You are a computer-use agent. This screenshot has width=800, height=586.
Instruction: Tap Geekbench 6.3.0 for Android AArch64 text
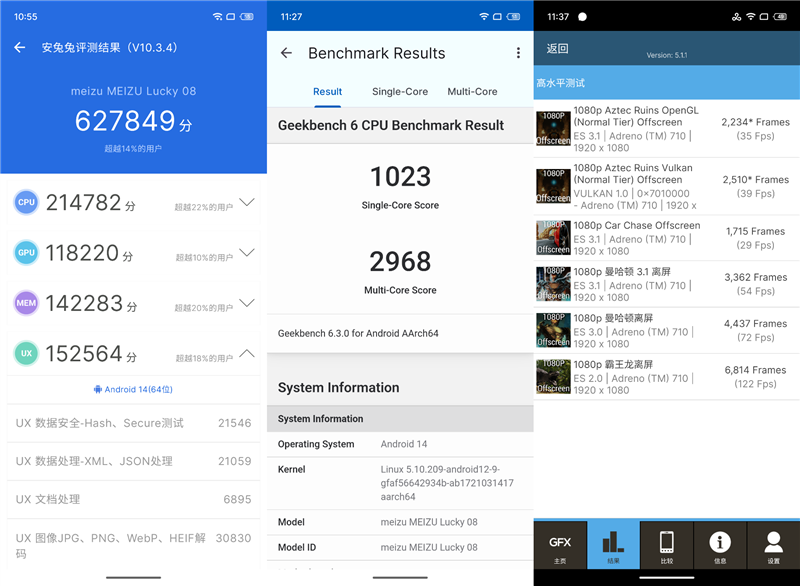coord(358,334)
